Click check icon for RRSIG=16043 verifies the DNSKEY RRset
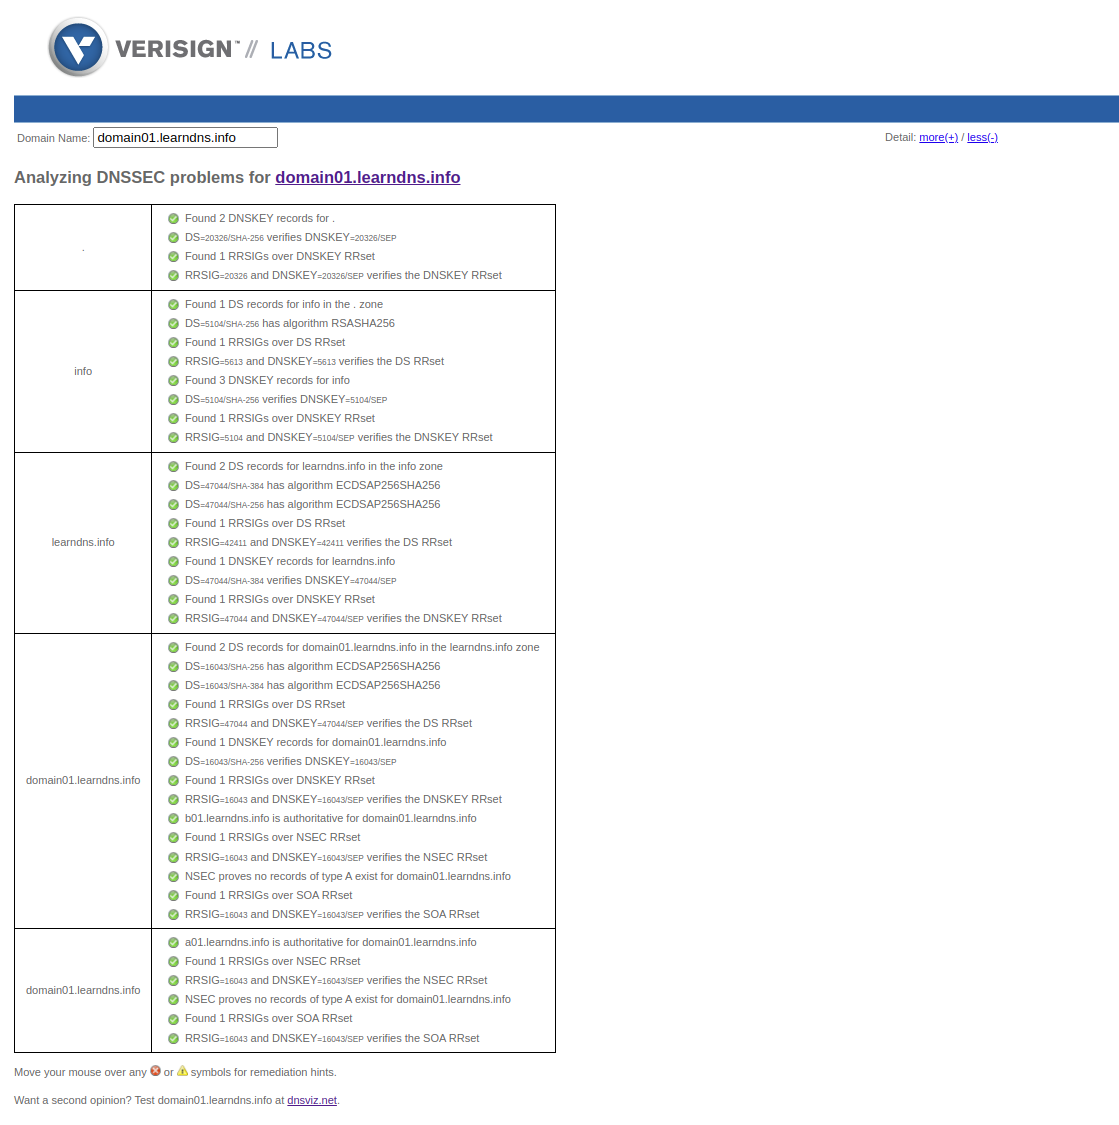 [x=174, y=800]
